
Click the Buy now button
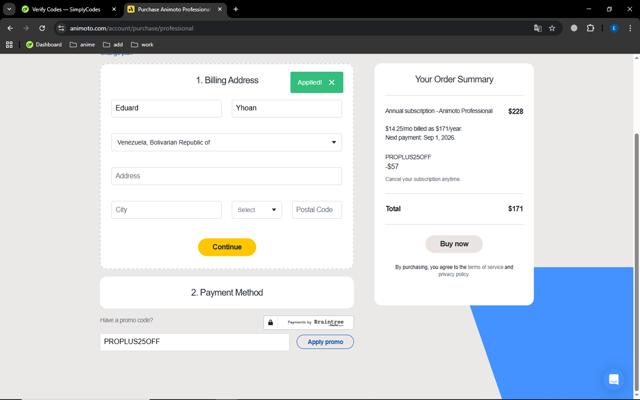tap(454, 244)
